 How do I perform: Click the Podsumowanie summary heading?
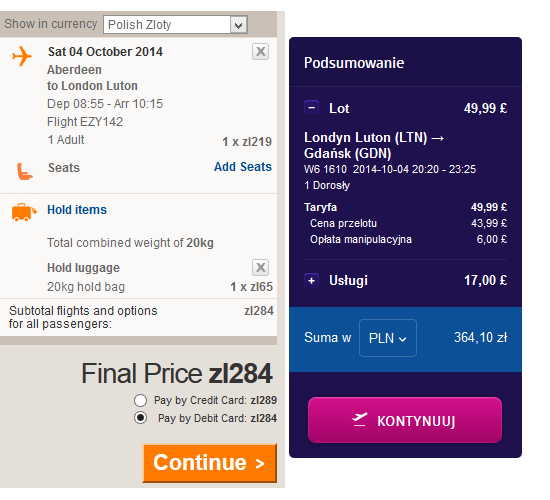point(354,63)
